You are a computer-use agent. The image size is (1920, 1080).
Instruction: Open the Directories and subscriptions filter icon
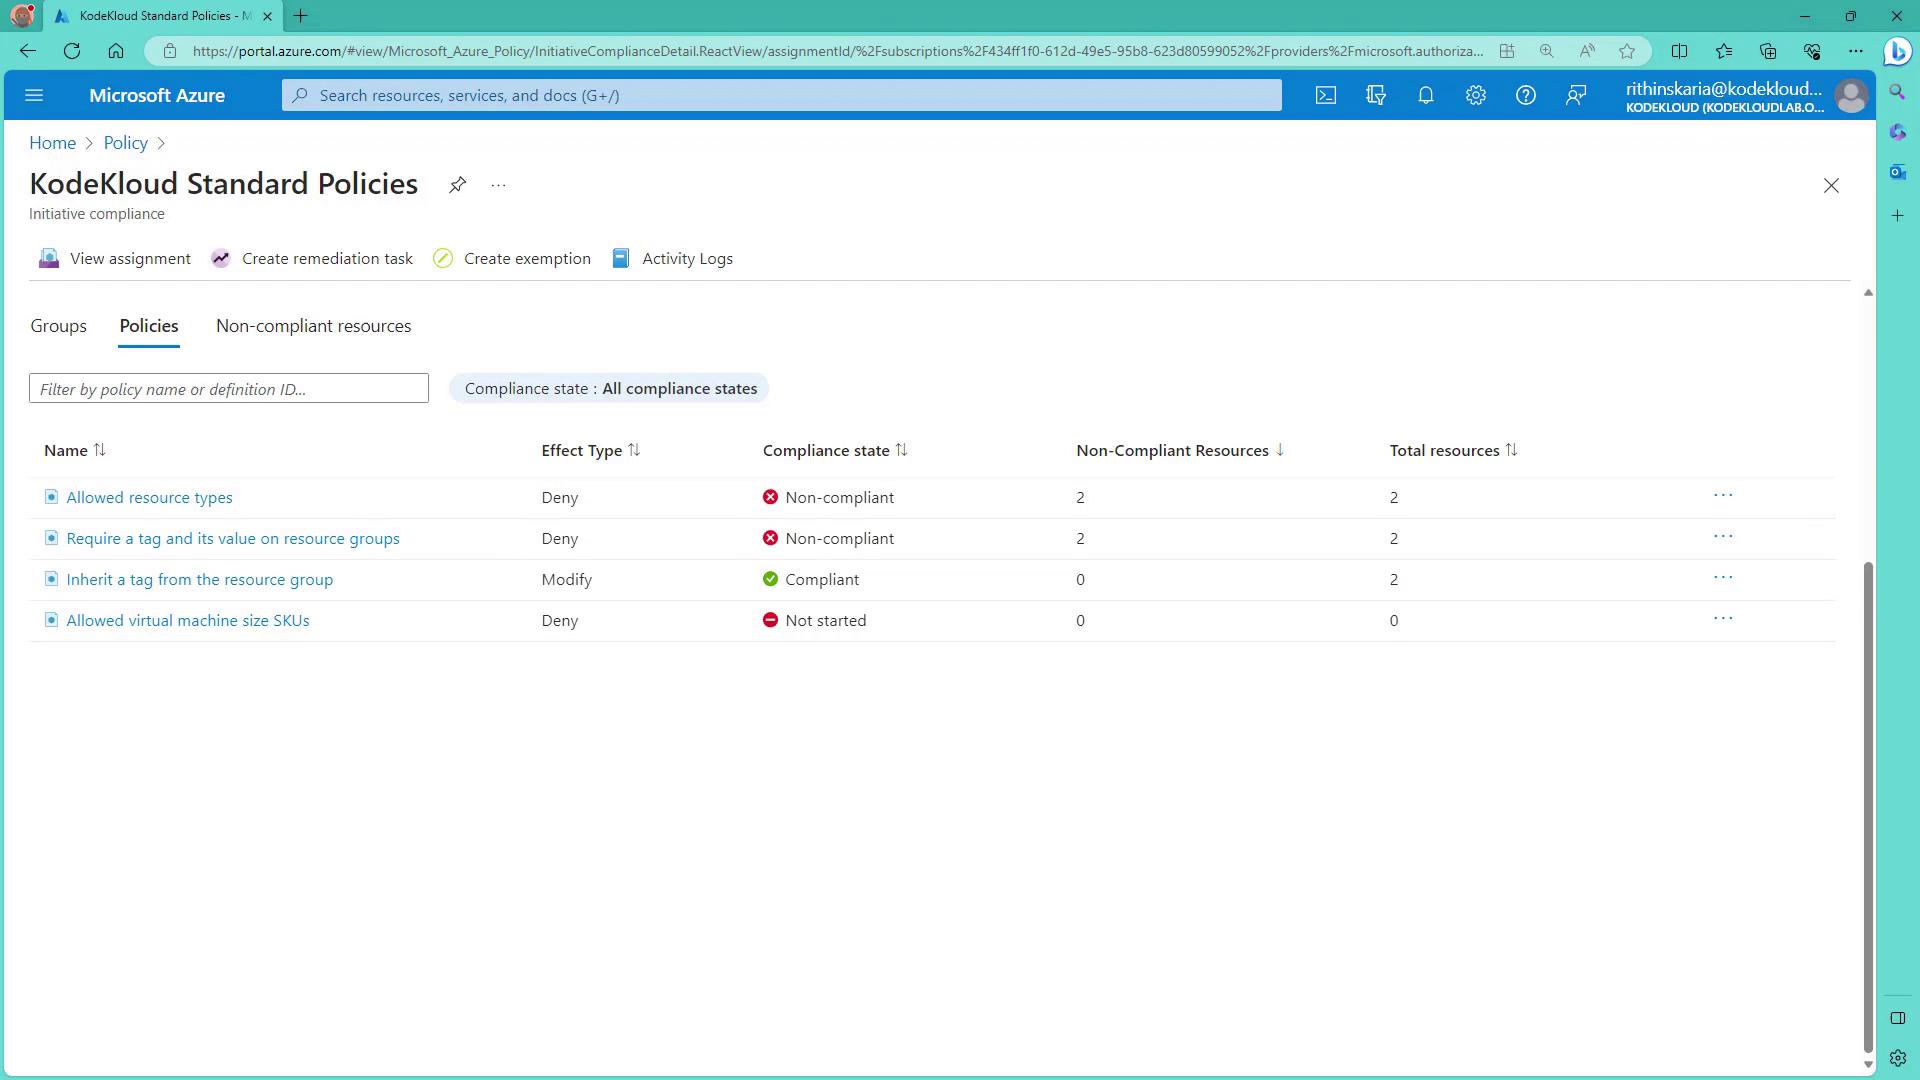[x=1376, y=95]
